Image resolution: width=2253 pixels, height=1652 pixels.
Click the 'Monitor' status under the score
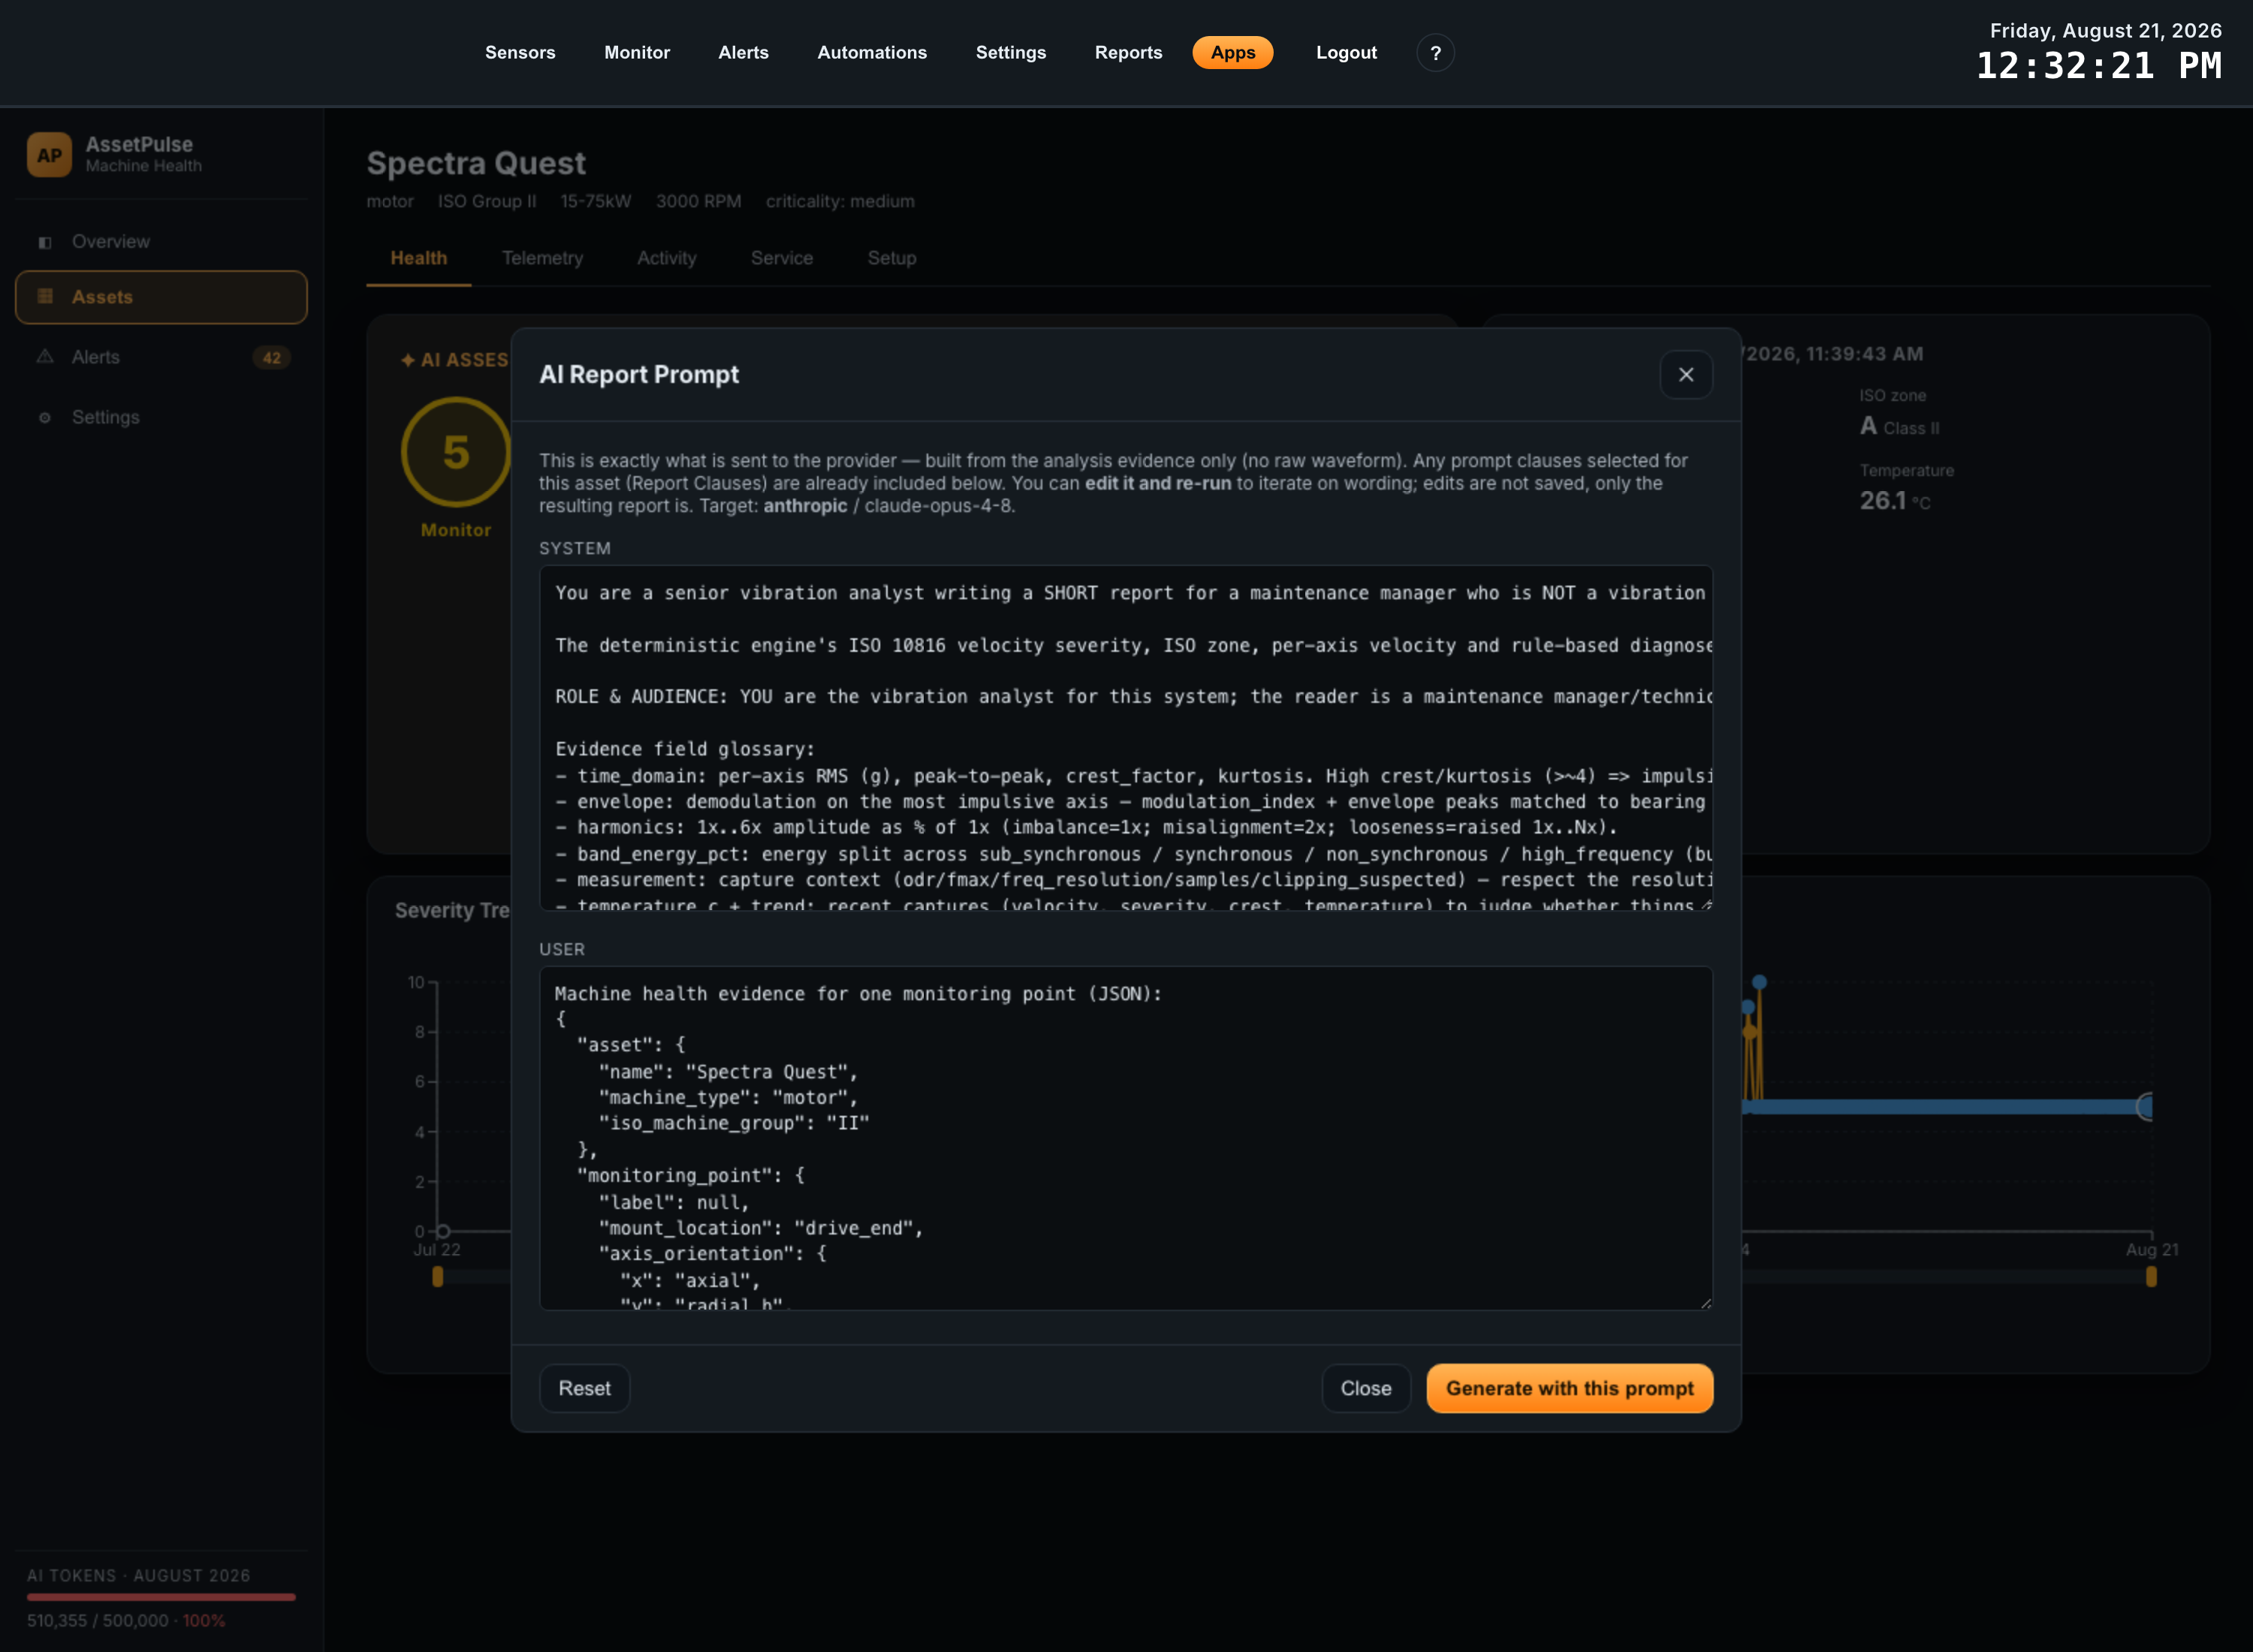point(456,530)
